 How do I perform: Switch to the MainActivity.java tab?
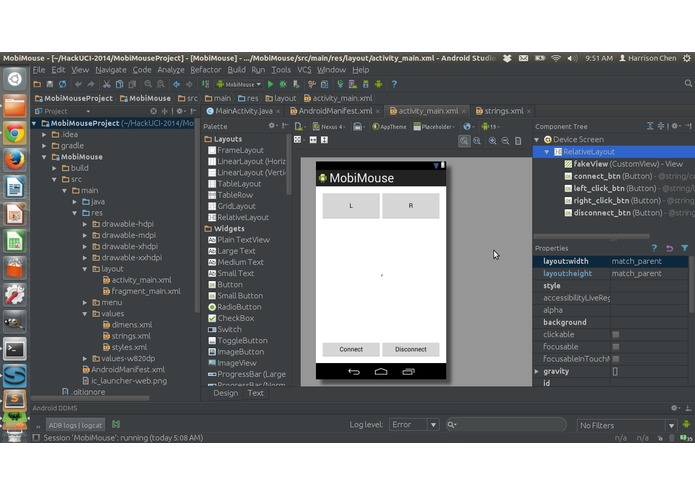[243, 111]
